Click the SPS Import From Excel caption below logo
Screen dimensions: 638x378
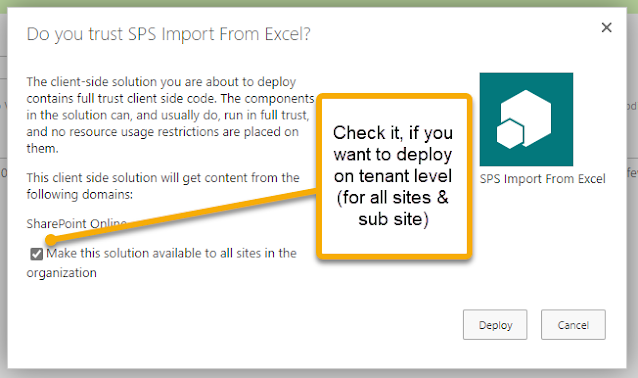point(542,179)
